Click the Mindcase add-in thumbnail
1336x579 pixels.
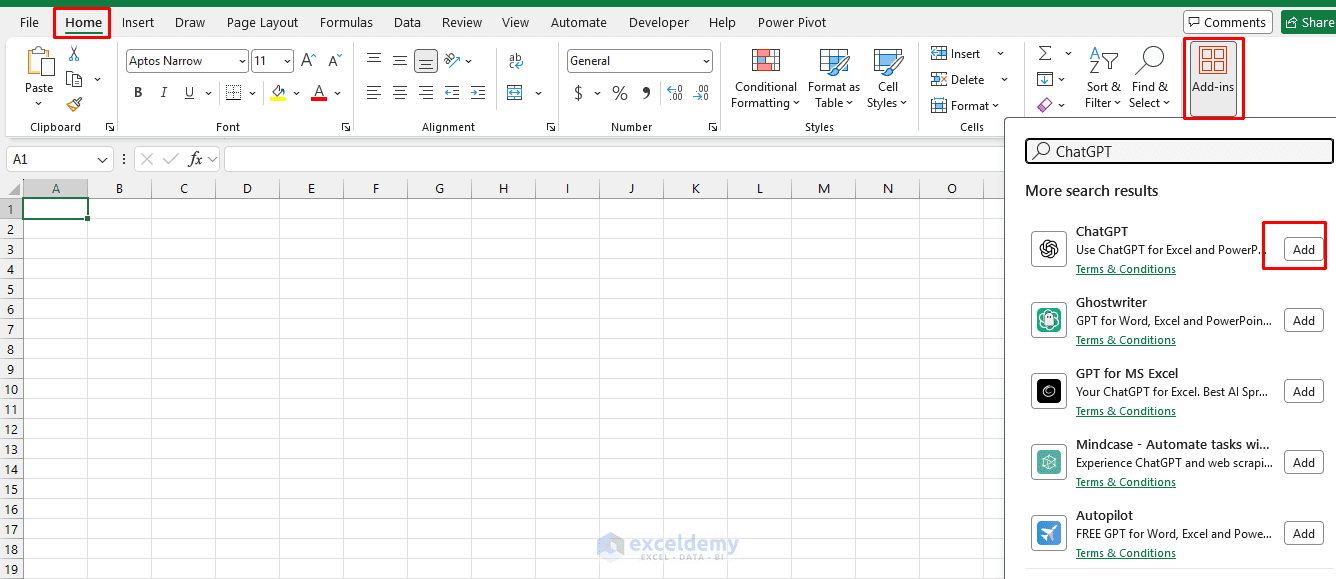[1049, 462]
